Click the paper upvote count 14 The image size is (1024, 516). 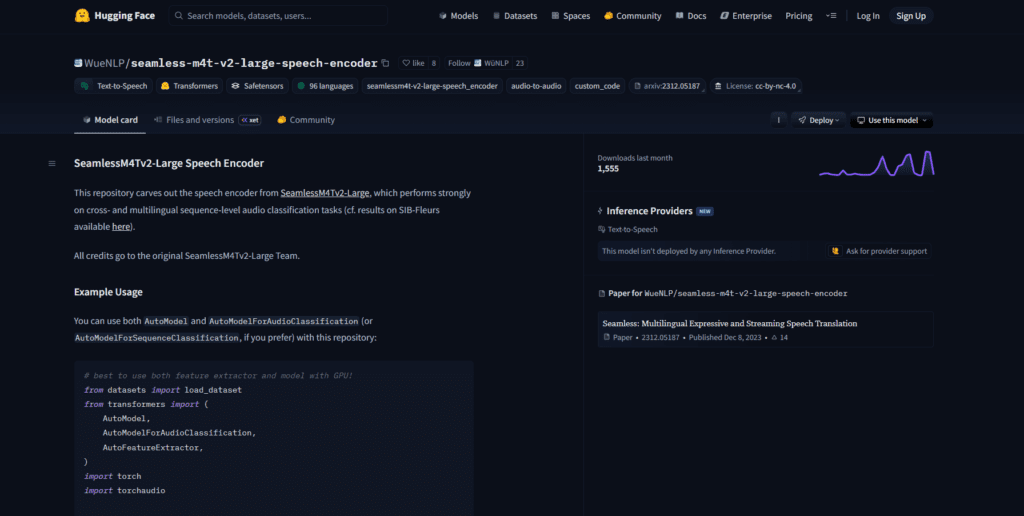[x=780, y=338]
